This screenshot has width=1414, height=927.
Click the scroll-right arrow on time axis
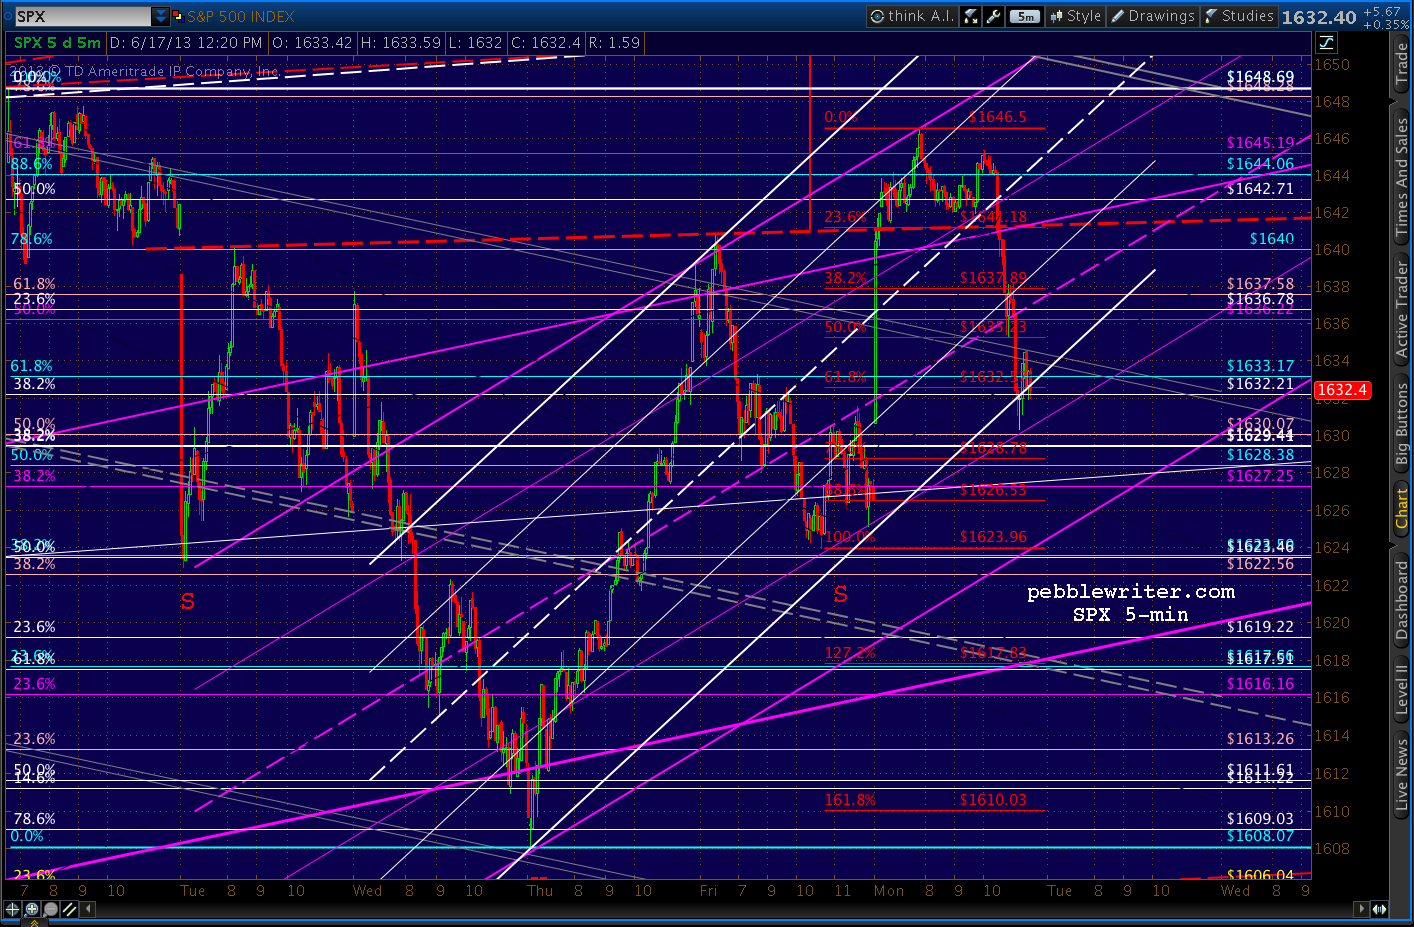click(x=1361, y=909)
